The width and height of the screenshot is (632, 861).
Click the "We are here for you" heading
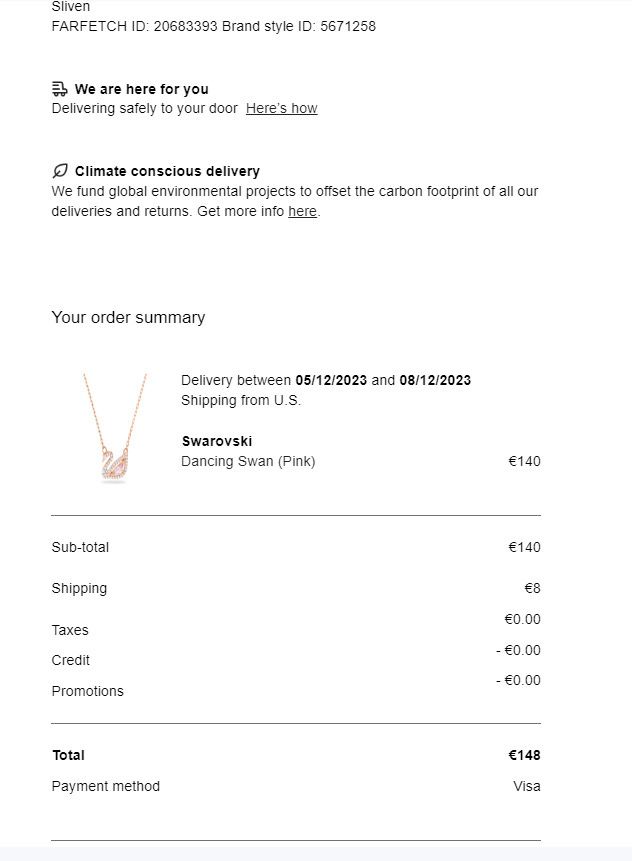[x=142, y=89]
